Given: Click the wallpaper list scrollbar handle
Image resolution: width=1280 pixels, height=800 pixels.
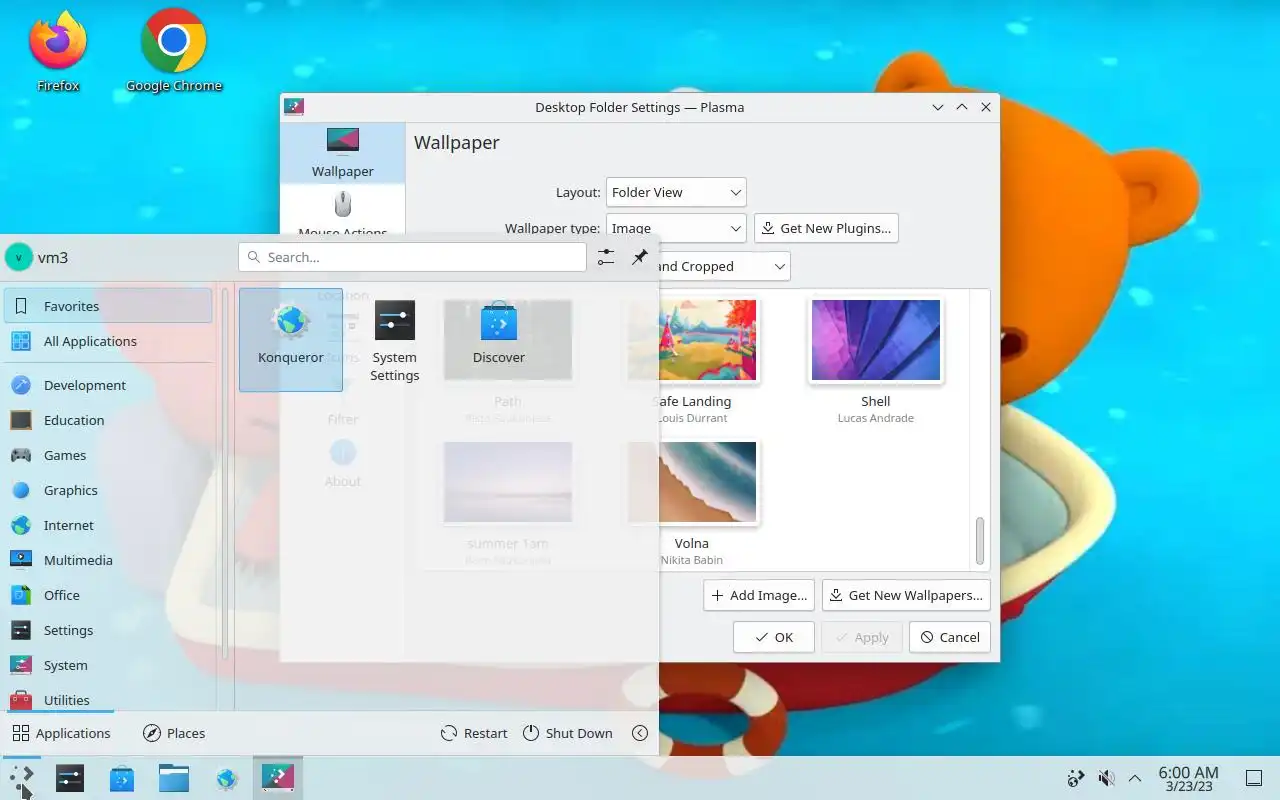Looking at the screenshot, I should click(x=980, y=541).
